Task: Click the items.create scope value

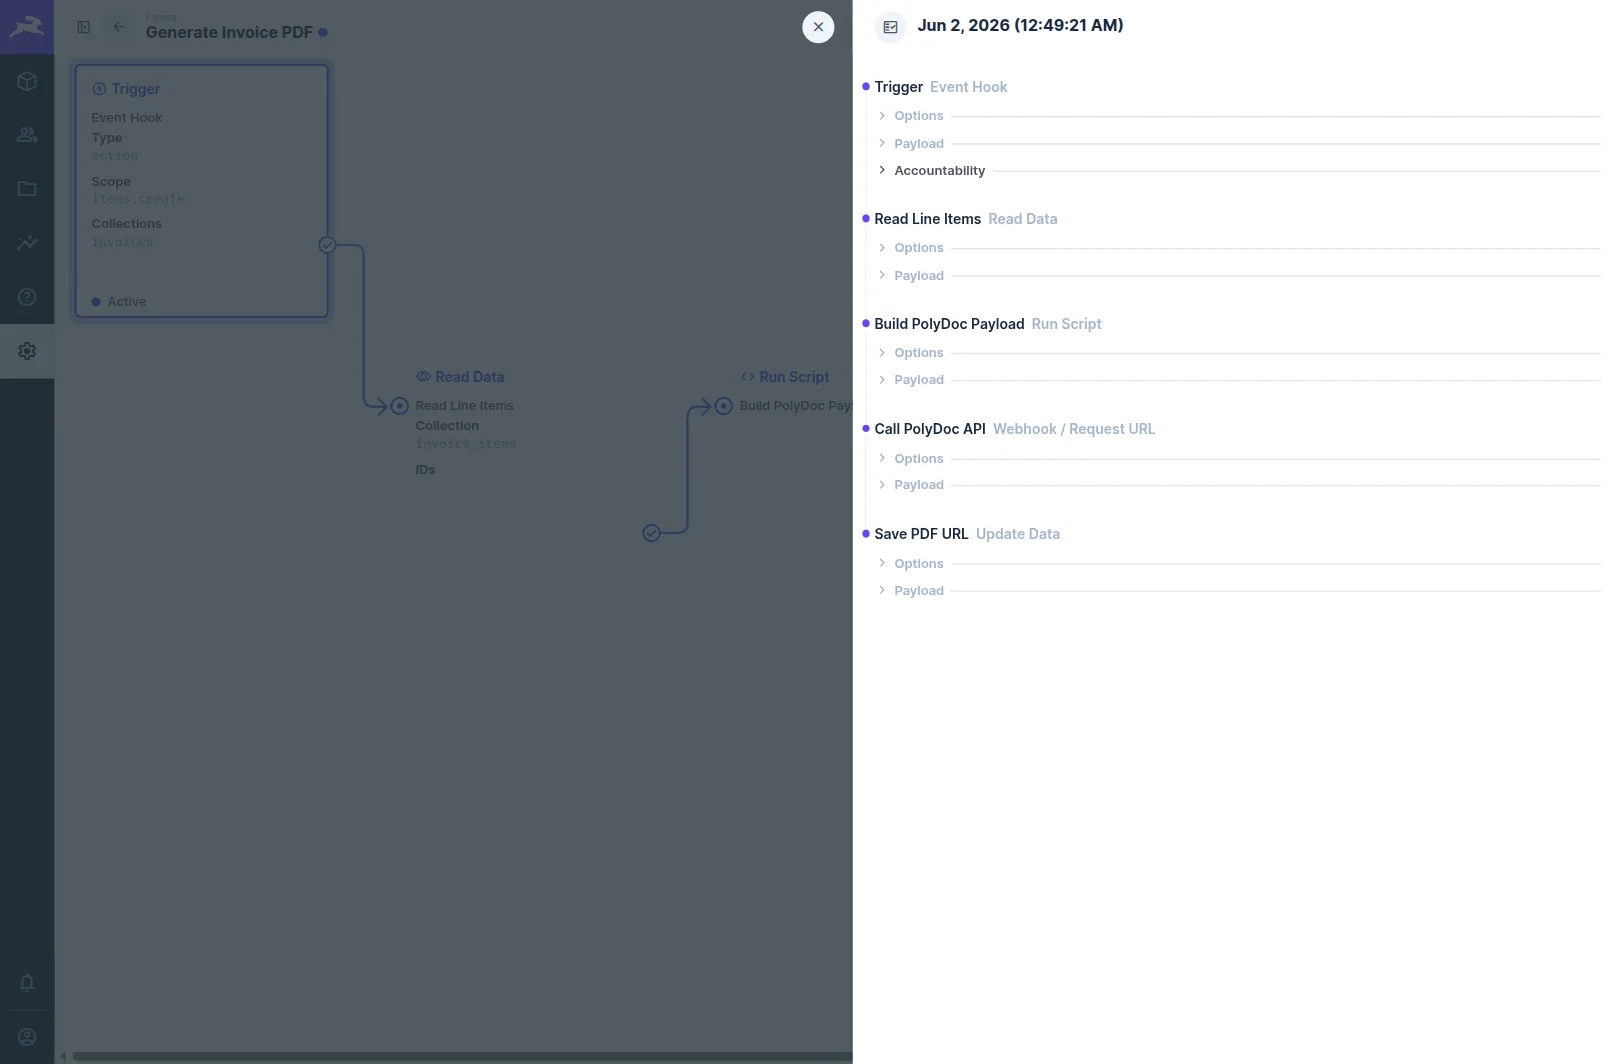Action: pyautogui.click(x=138, y=199)
